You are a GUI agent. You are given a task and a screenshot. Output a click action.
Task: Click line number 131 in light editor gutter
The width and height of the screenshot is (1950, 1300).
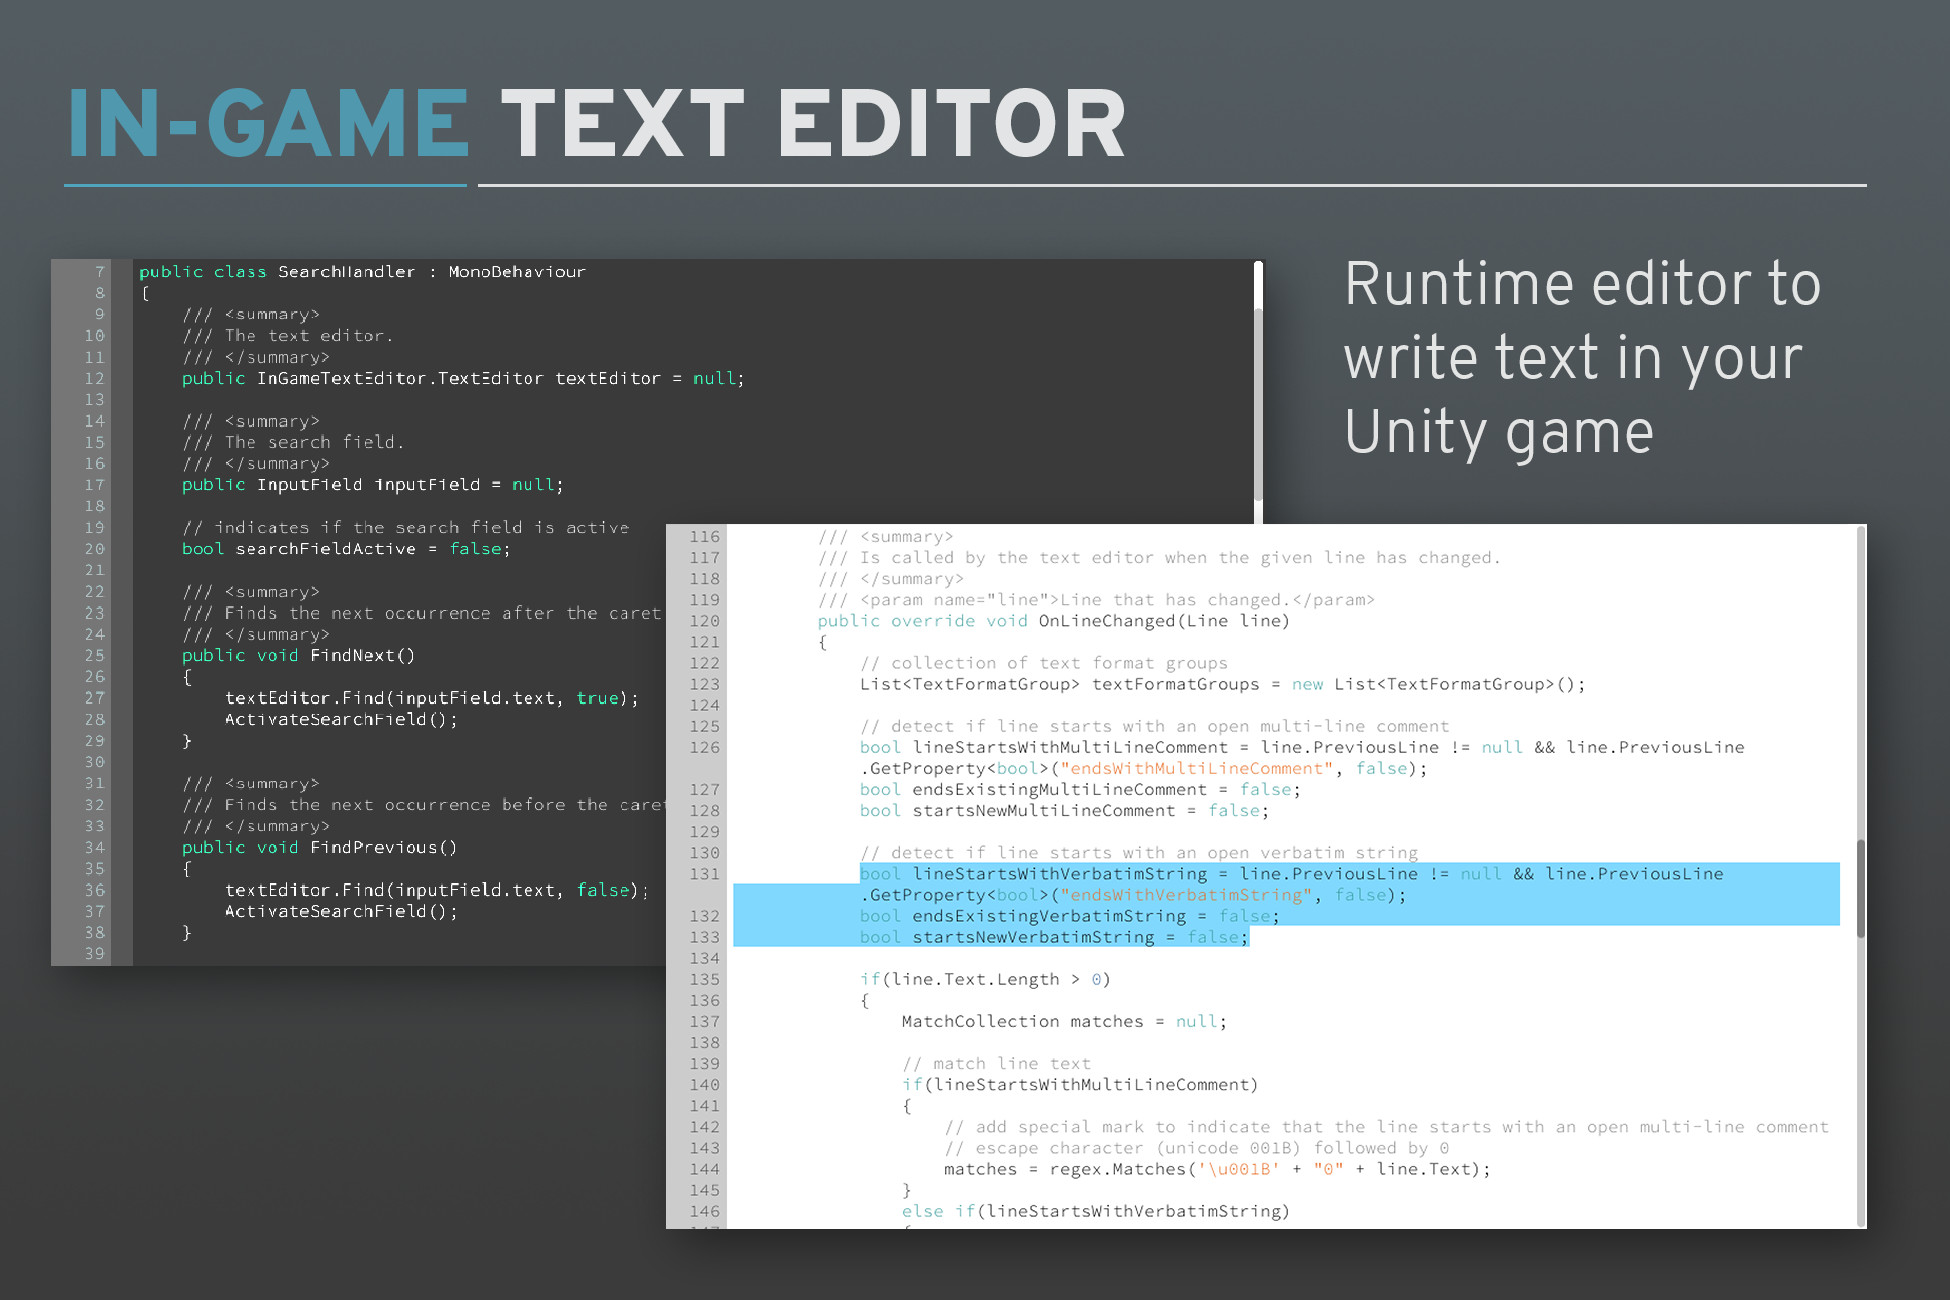pyautogui.click(x=704, y=874)
